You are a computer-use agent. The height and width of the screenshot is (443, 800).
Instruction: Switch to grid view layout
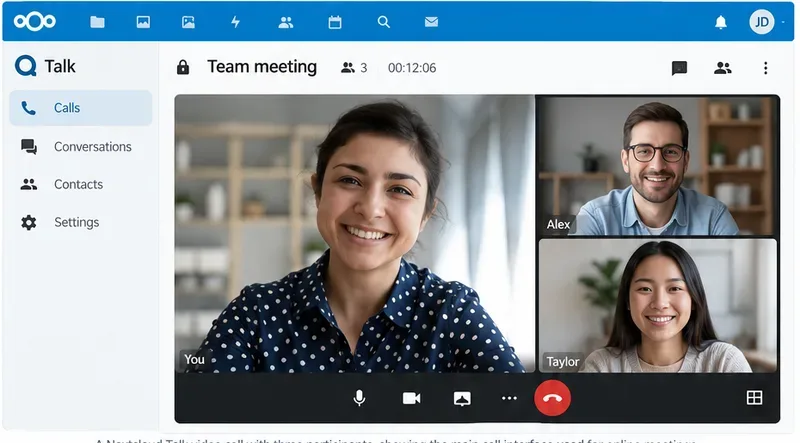coord(754,398)
